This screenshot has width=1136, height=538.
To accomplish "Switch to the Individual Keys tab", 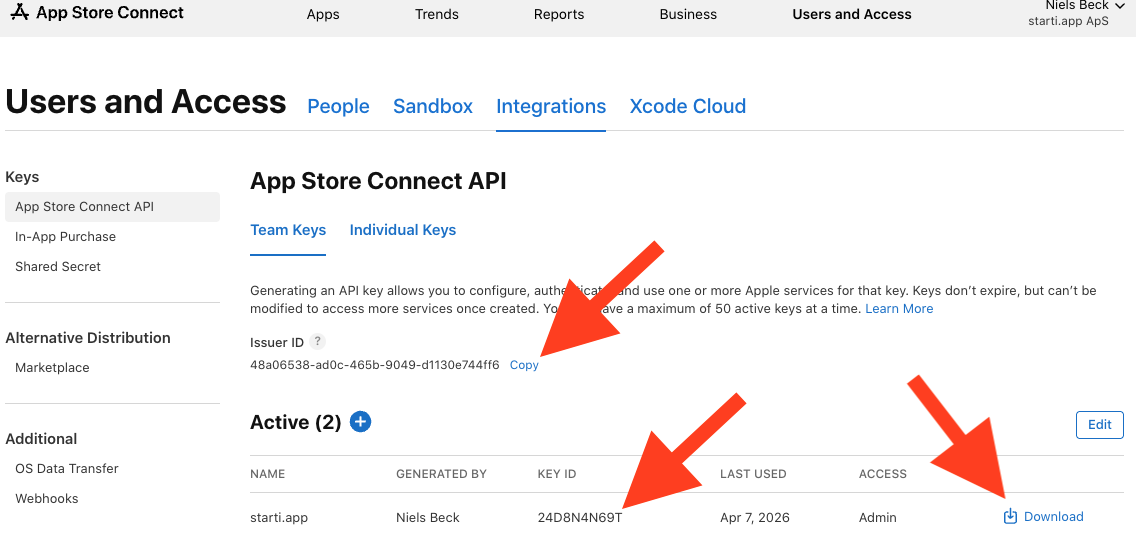I will 403,230.
